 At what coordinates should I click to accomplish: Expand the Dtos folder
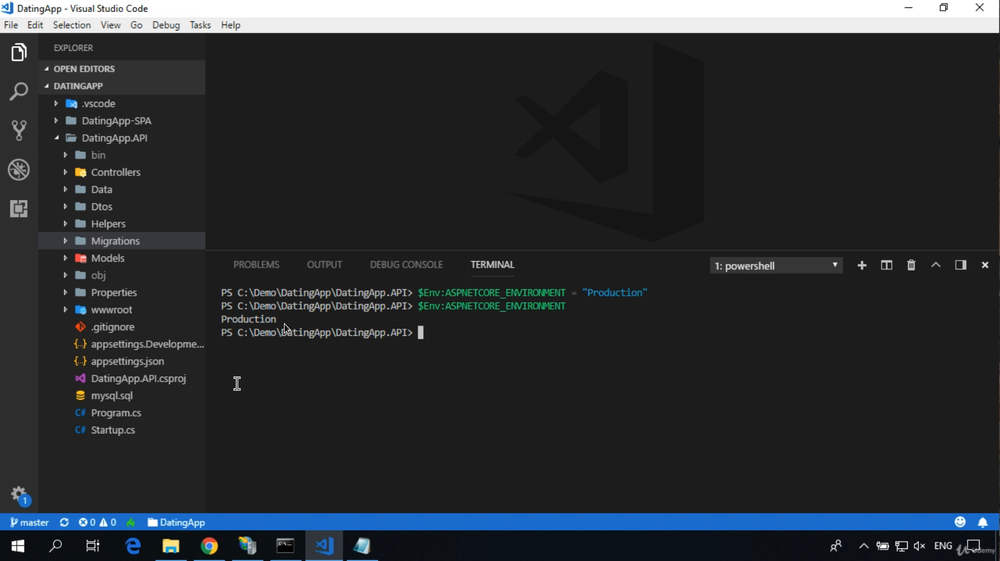(x=101, y=207)
